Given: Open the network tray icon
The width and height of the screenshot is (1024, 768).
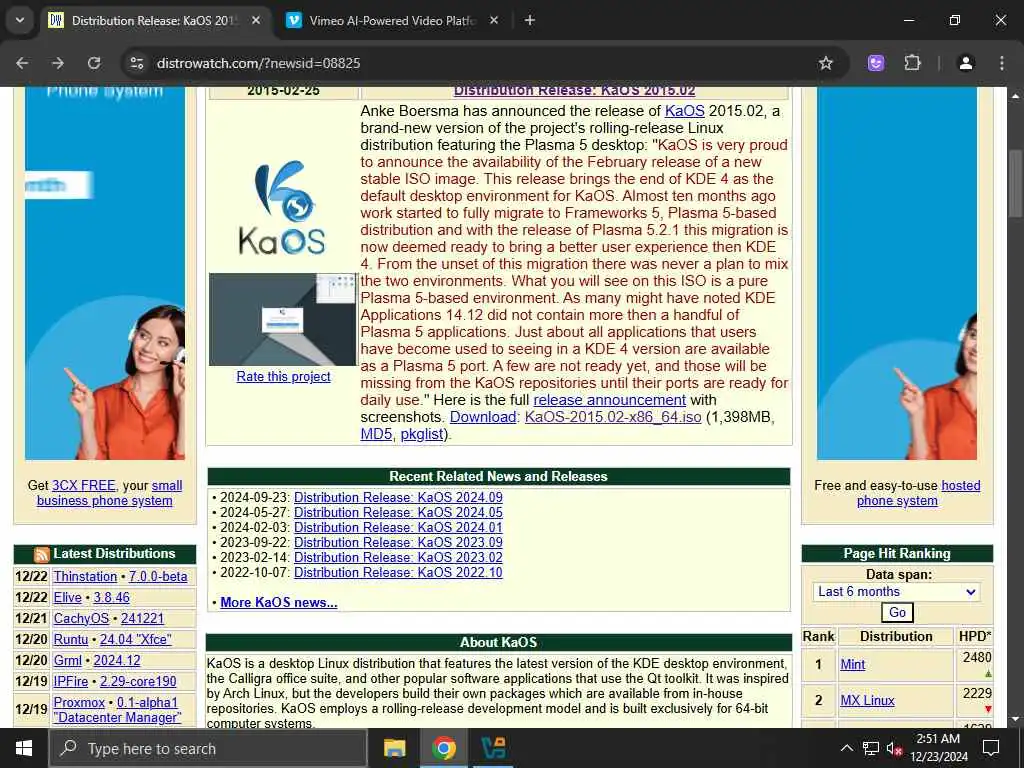Looking at the screenshot, I should [x=870, y=748].
